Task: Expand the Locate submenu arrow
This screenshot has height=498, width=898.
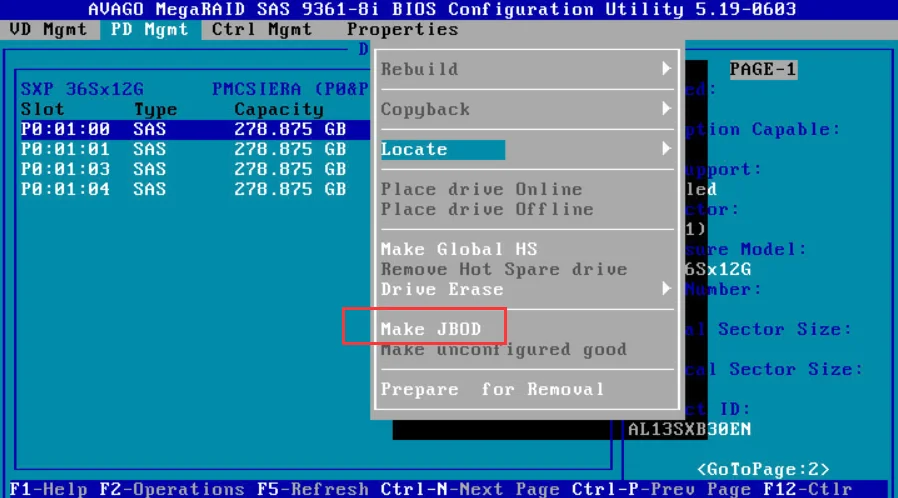Action: point(666,149)
